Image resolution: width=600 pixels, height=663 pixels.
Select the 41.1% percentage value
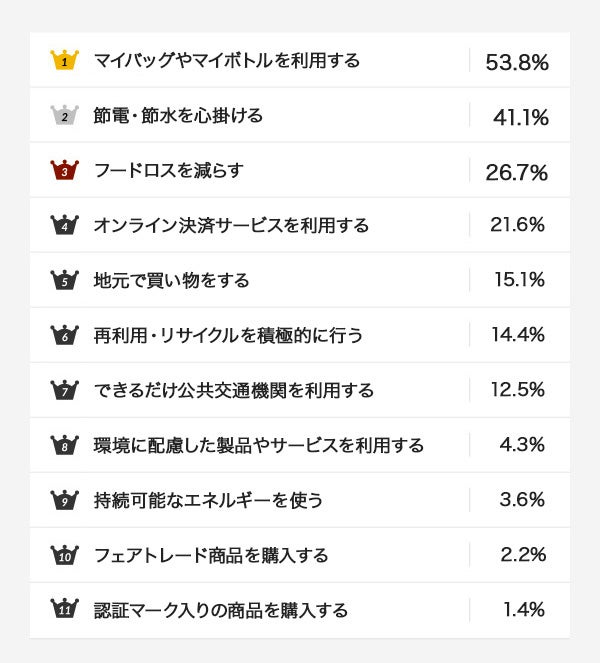click(521, 117)
